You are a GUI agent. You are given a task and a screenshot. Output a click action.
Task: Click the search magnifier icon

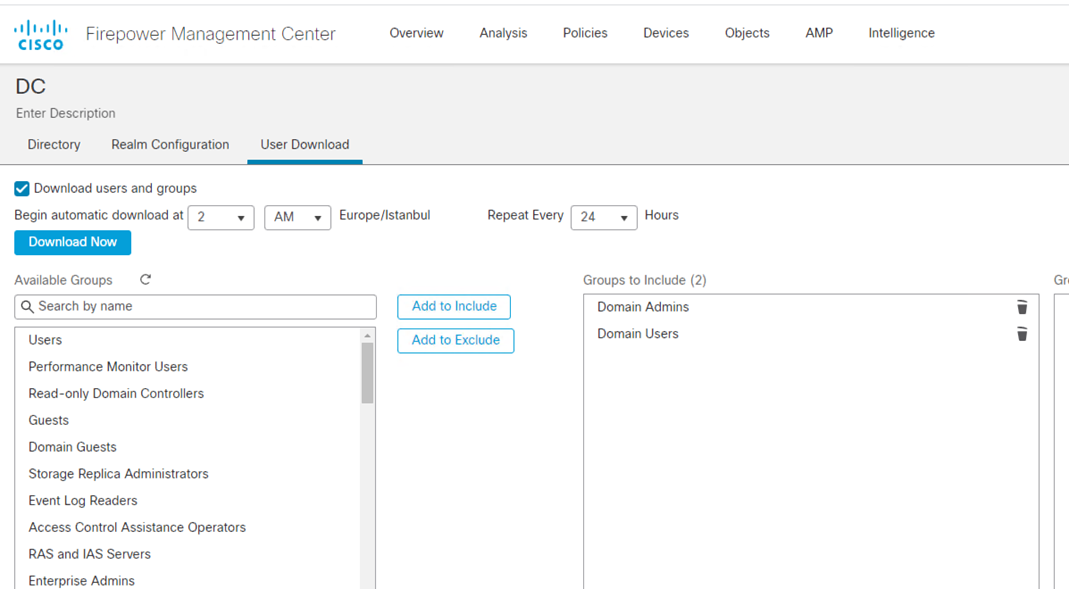point(27,307)
